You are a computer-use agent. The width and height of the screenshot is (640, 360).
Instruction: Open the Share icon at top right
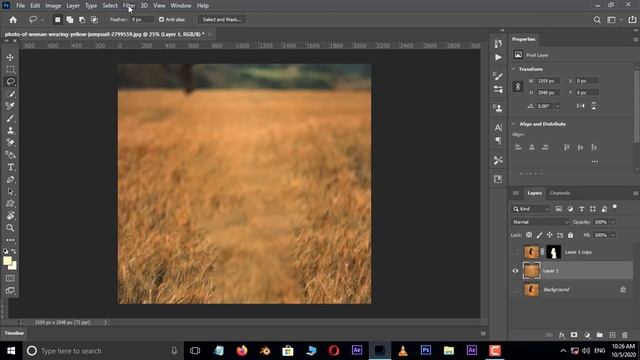pyautogui.click(x=632, y=20)
